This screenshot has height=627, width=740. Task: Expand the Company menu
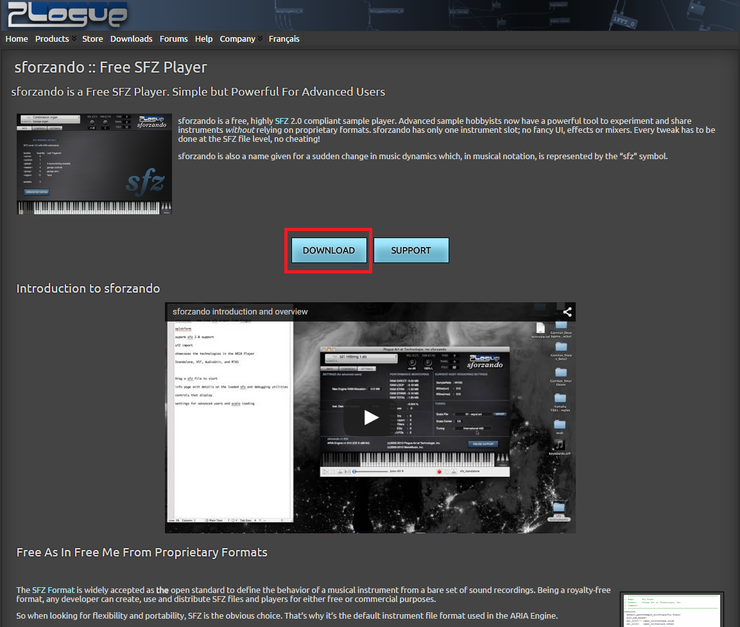pyautogui.click(x=240, y=39)
